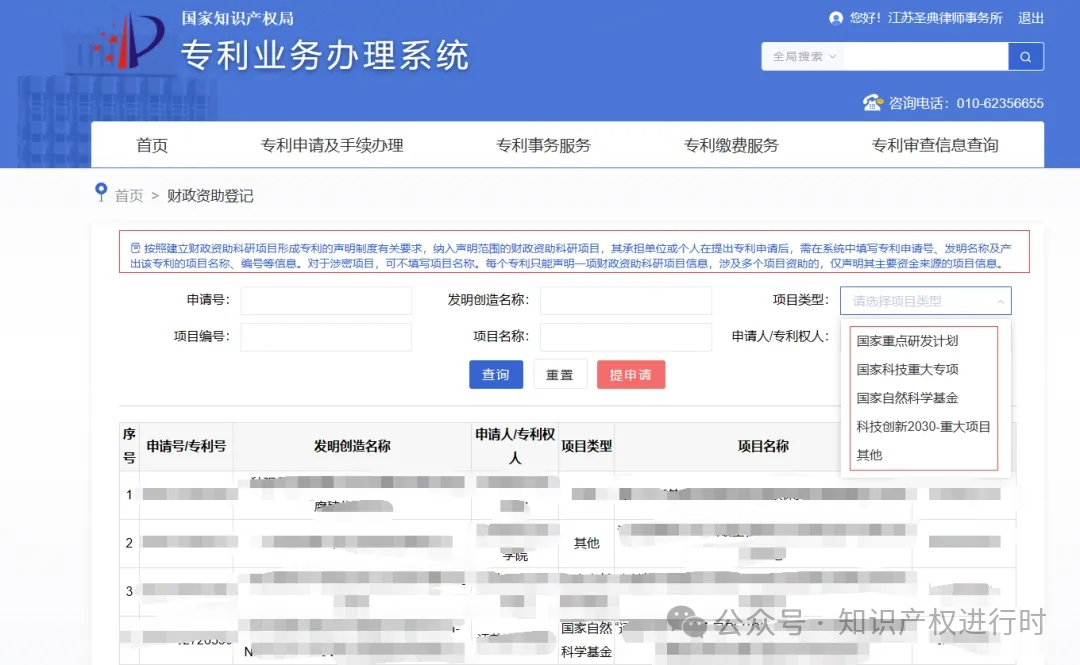The height and width of the screenshot is (665, 1080).
Task: Choose 其他 in project type list
Action: point(869,455)
